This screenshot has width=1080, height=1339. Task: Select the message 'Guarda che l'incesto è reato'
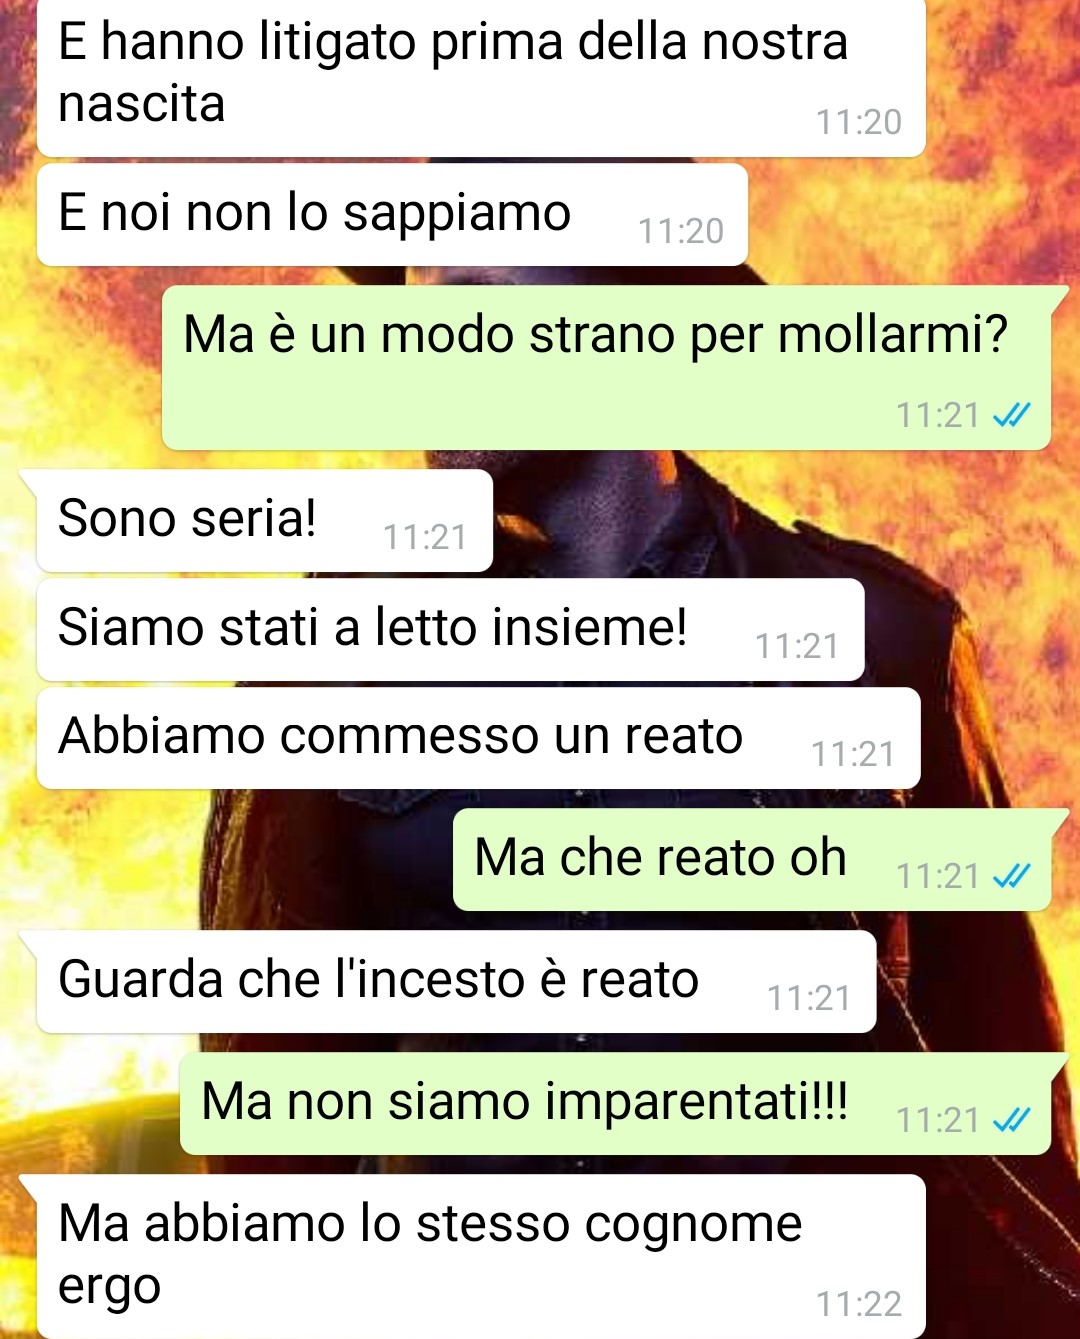pyautogui.click(x=456, y=982)
